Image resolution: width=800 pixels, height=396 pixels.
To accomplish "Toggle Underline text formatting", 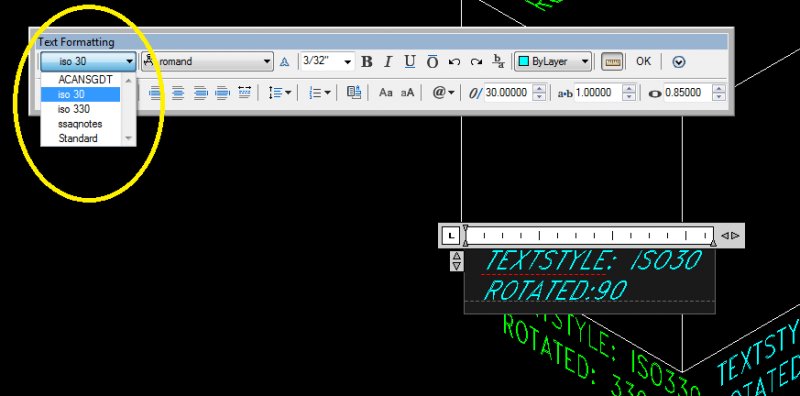I will click(410, 62).
